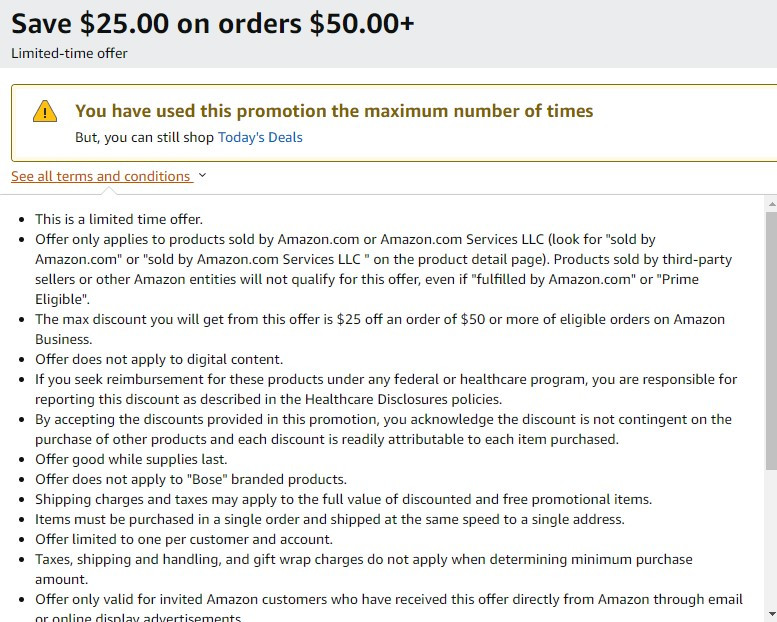Click the shipping charges and taxes line

click(343, 499)
